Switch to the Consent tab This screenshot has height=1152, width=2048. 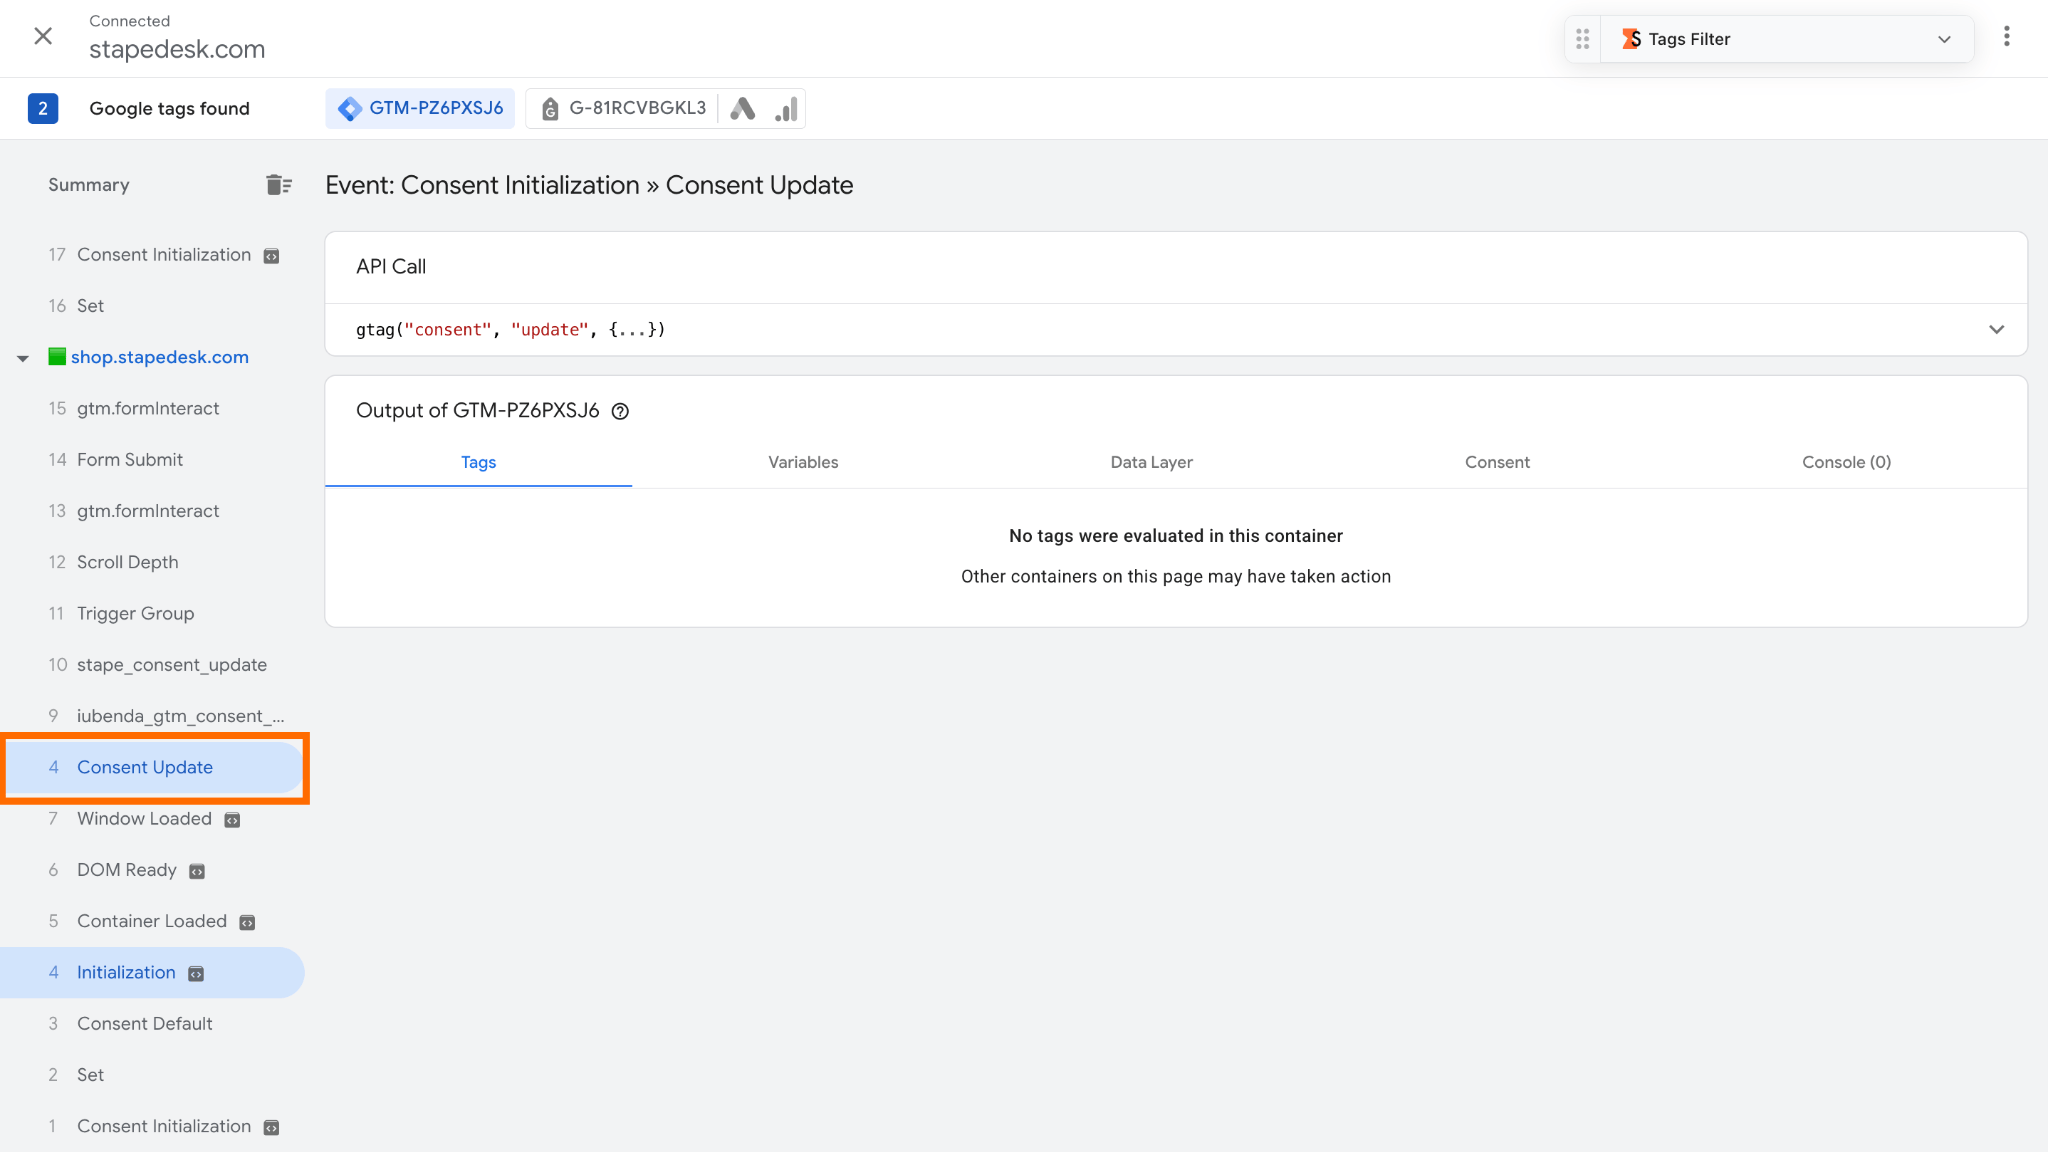(x=1497, y=462)
